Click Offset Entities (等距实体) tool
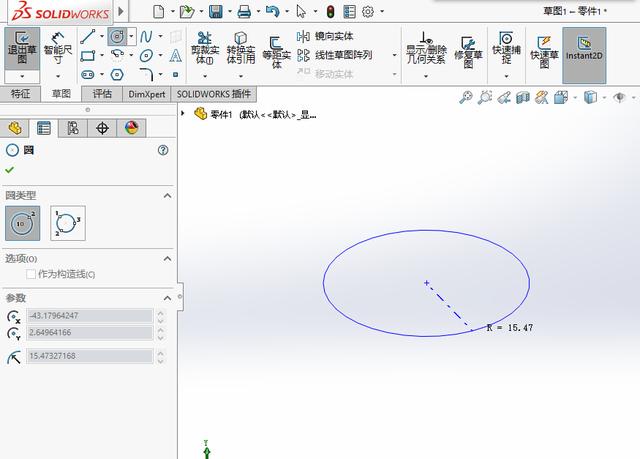 (x=276, y=52)
